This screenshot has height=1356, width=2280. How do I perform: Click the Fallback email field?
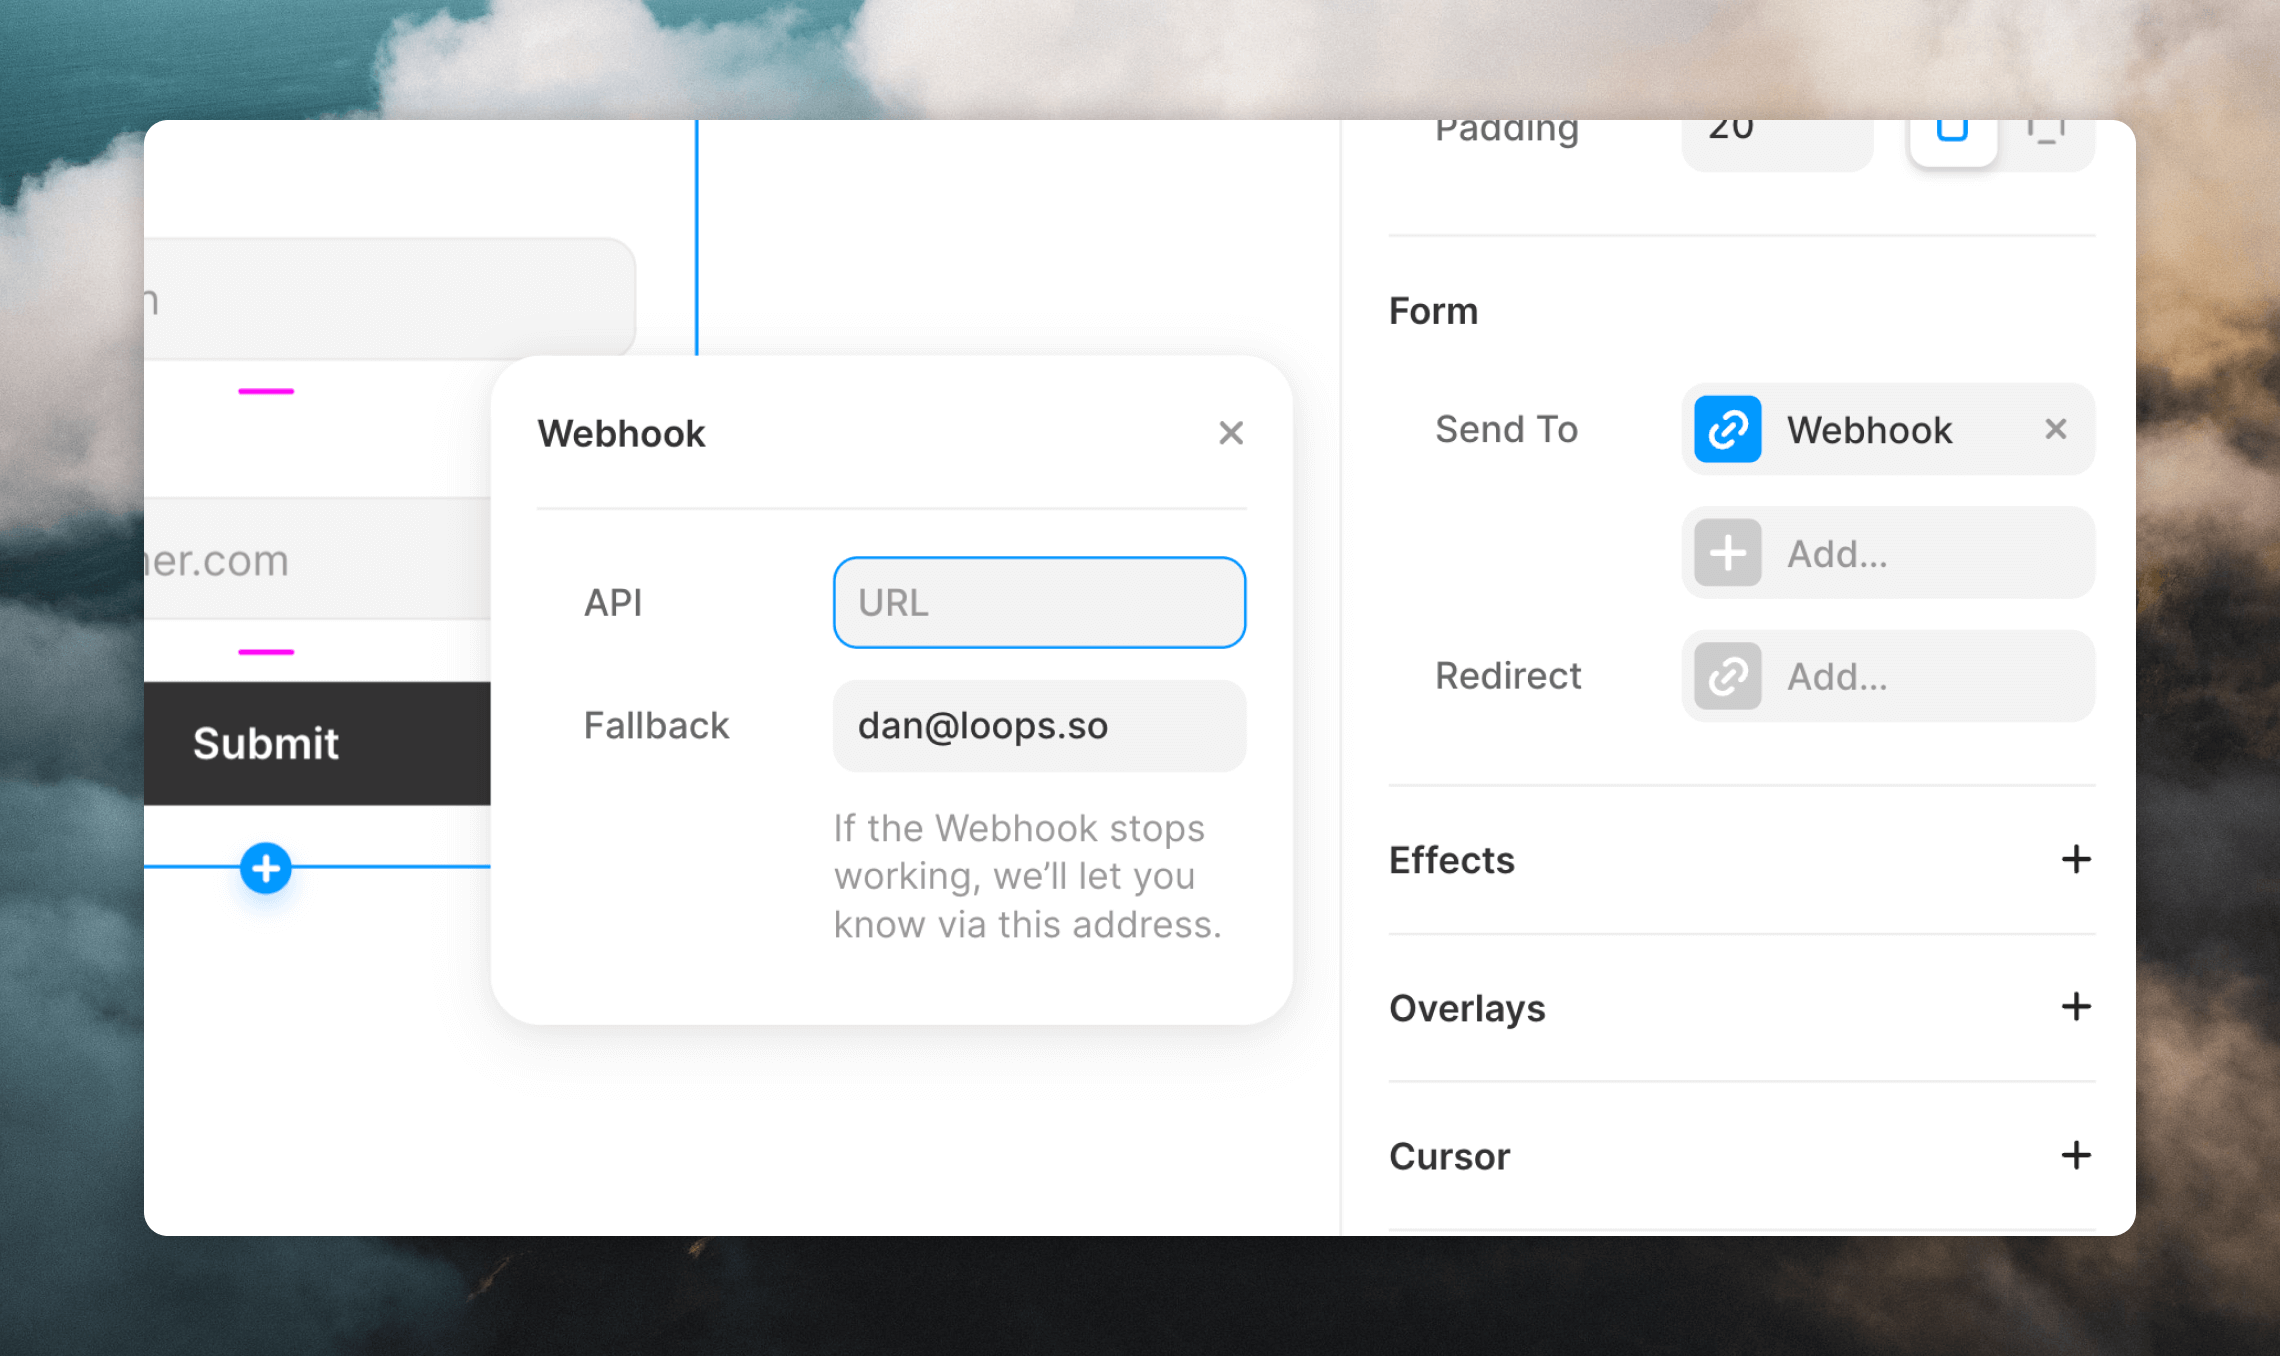pos(1038,726)
